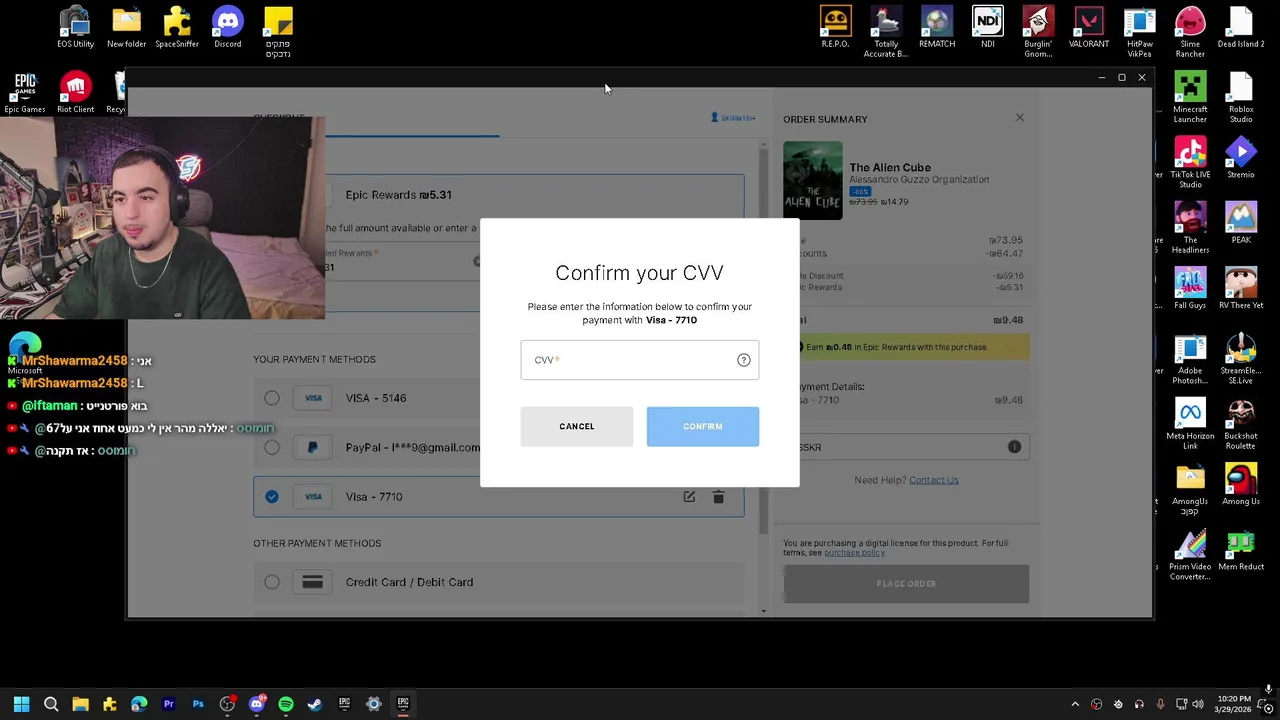
Task: Open Meta Horizon Link desktop icon
Action: tap(1190, 423)
